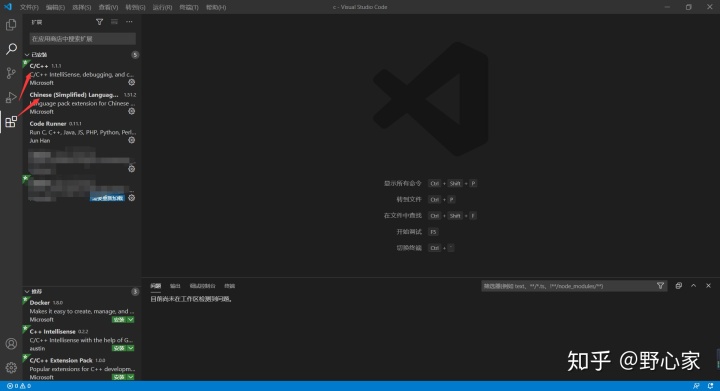
Task: Open the Terminal (T) menu
Action: tap(189, 7)
